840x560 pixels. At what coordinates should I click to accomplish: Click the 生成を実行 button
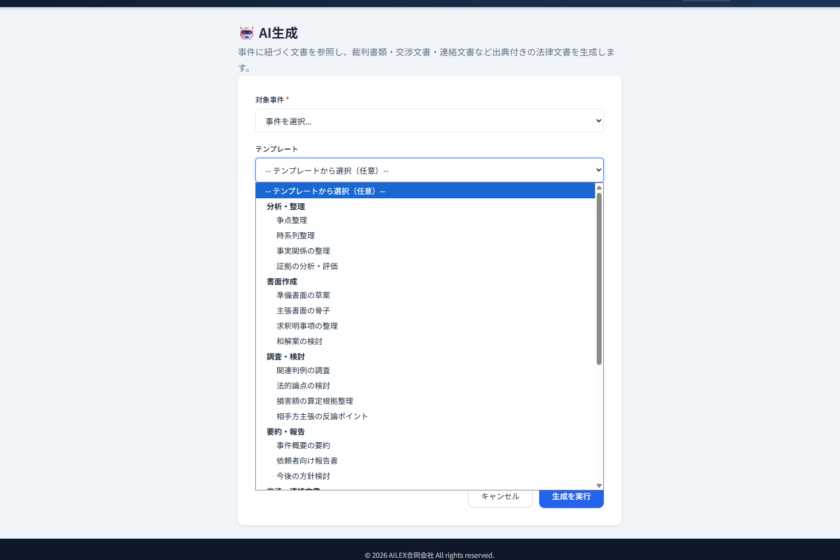571,496
